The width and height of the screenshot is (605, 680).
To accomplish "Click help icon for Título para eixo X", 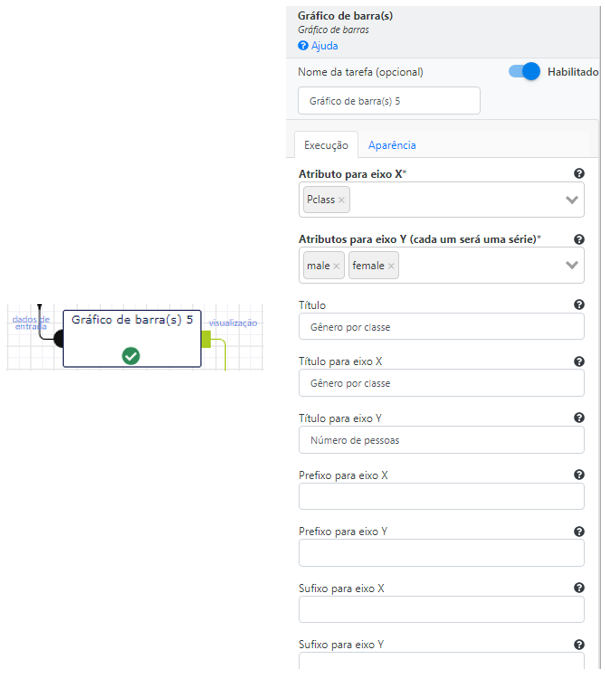I will pyautogui.click(x=579, y=361).
